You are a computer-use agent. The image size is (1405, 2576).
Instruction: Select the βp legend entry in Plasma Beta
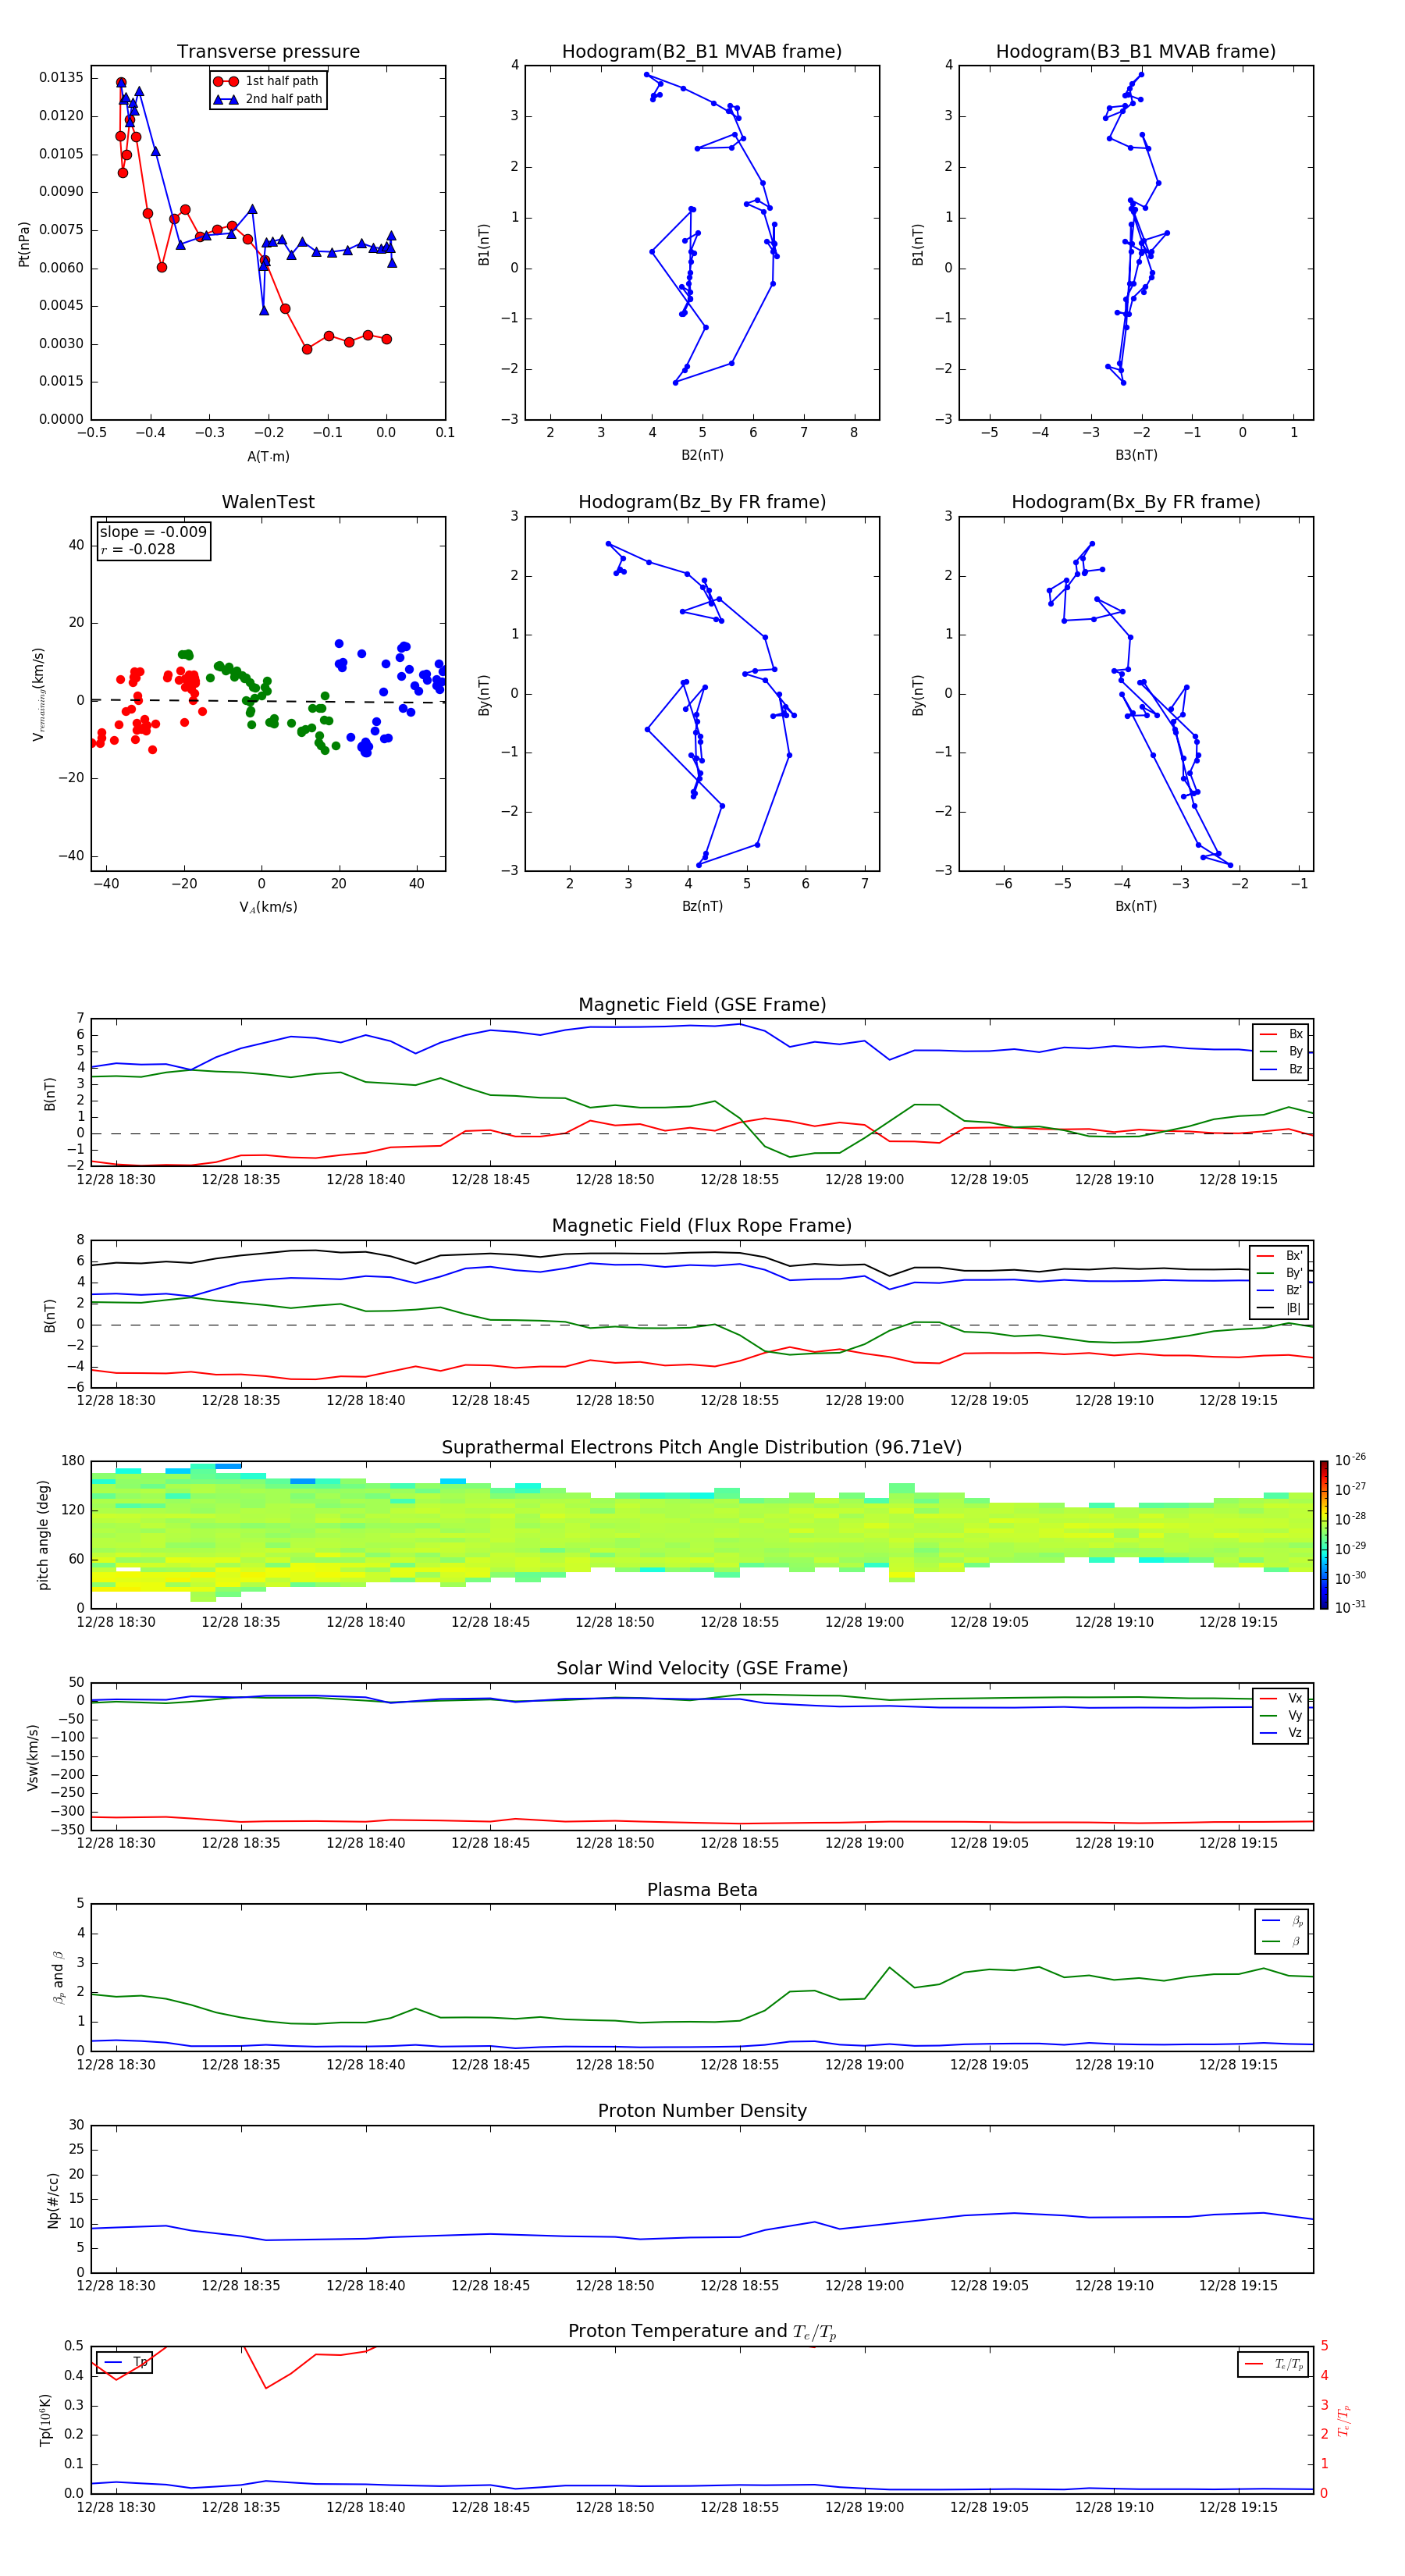pyautogui.click(x=1283, y=1921)
